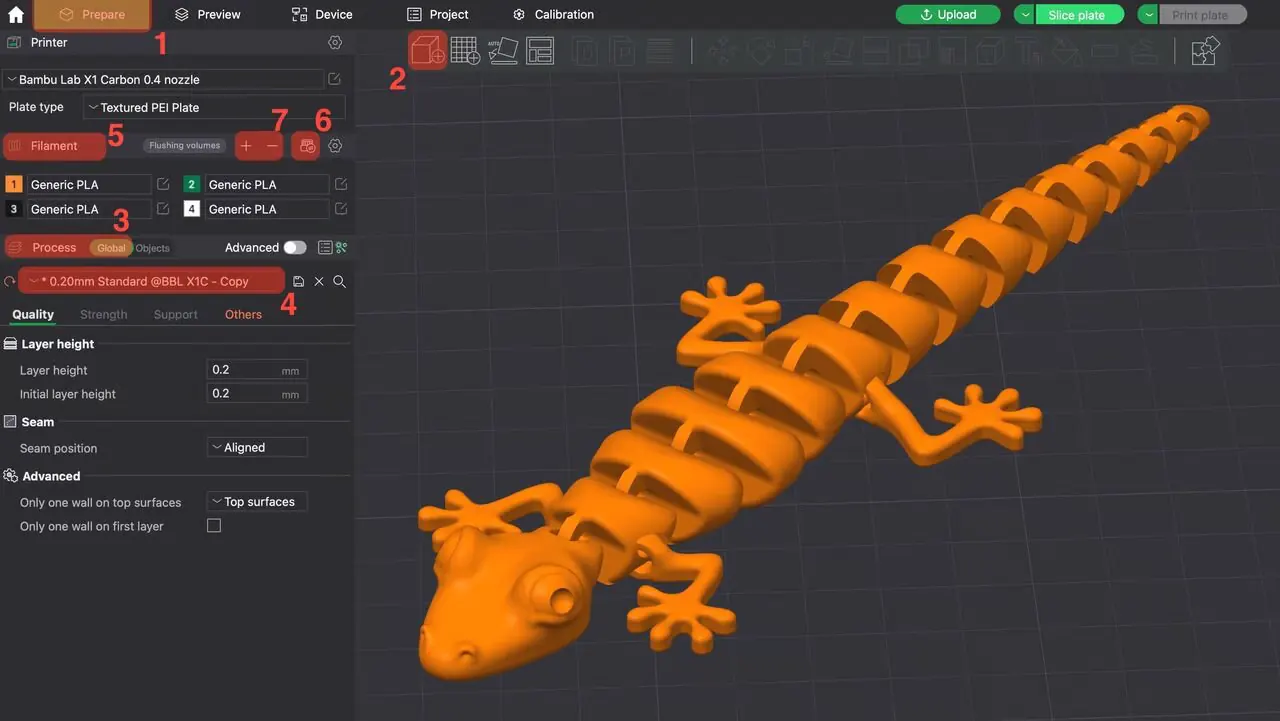1280x721 pixels.
Task: Click the black filament 3 color swatch
Action: point(13,209)
